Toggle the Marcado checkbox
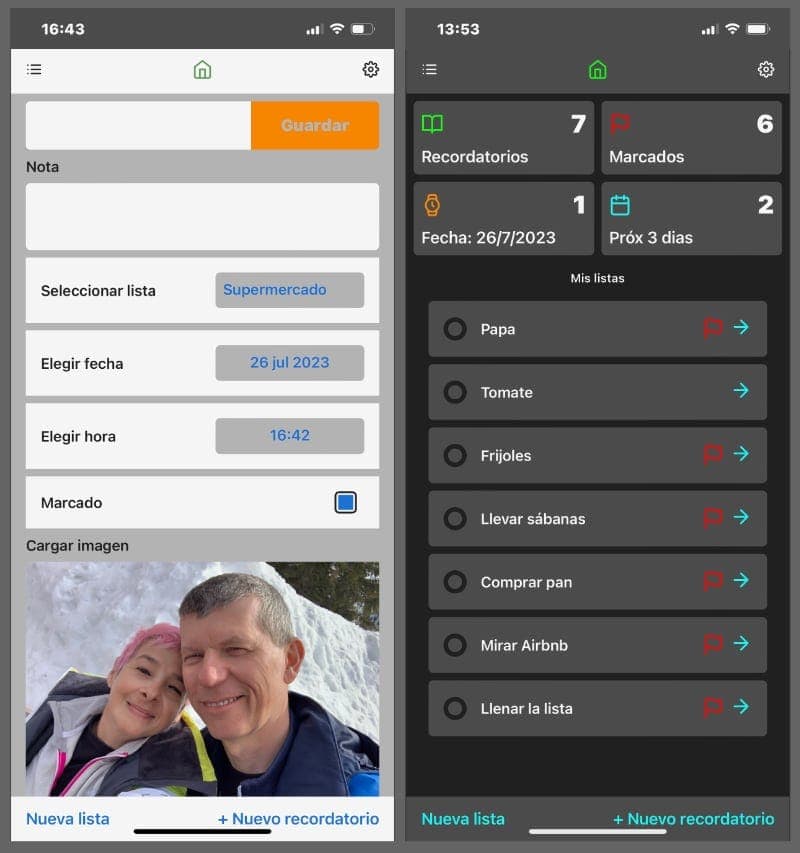The image size is (800, 853). tap(345, 503)
